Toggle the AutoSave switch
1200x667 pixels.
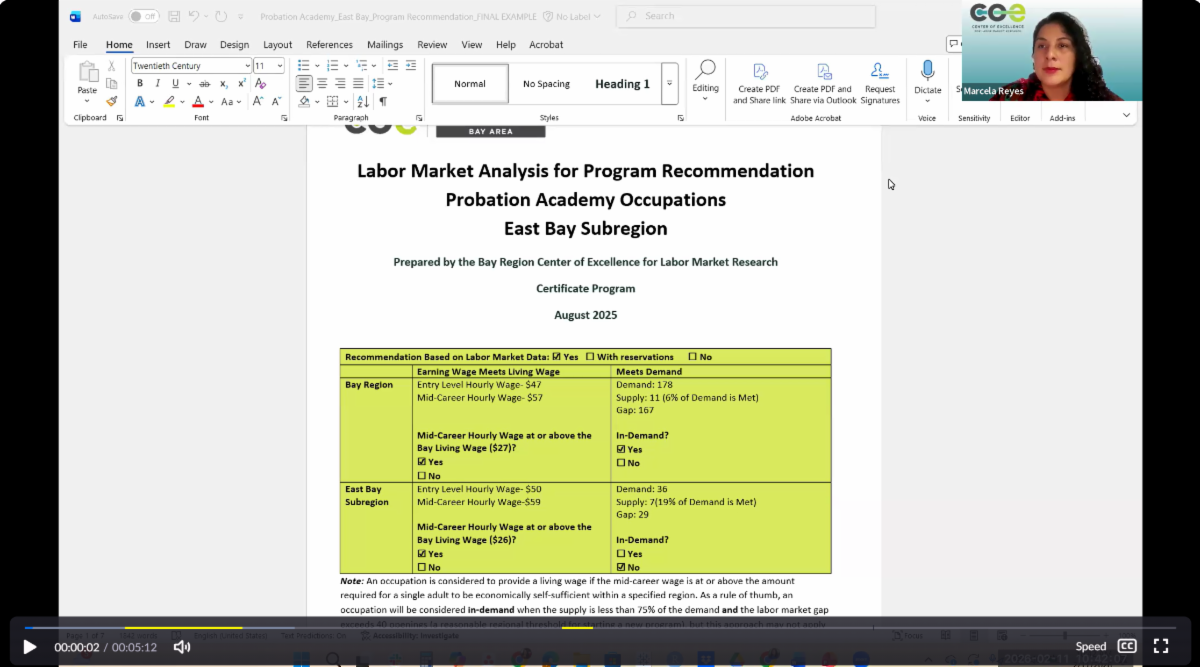(x=144, y=16)
